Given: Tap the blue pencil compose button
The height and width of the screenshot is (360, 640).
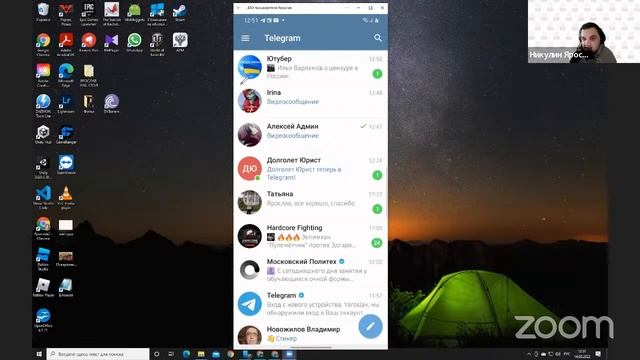Looking at the screenshot, I should tap(371, 327).
